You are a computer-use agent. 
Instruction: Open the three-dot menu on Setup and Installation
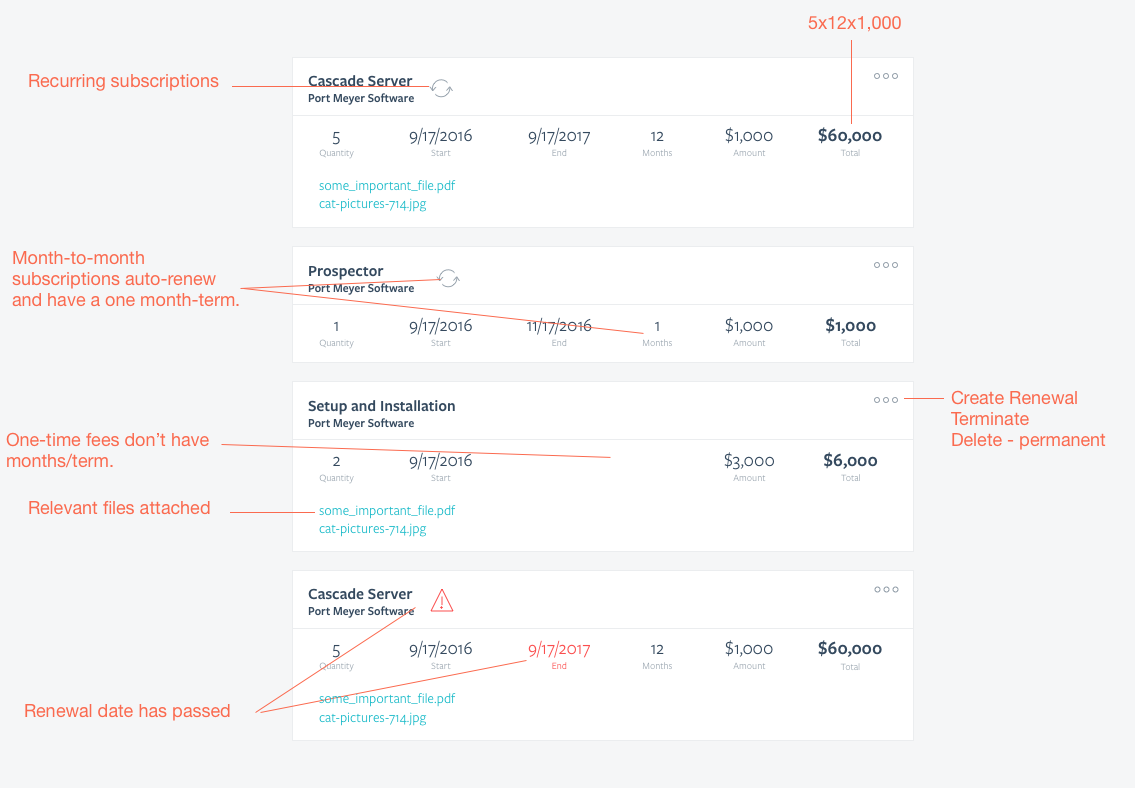coord(884,399)
